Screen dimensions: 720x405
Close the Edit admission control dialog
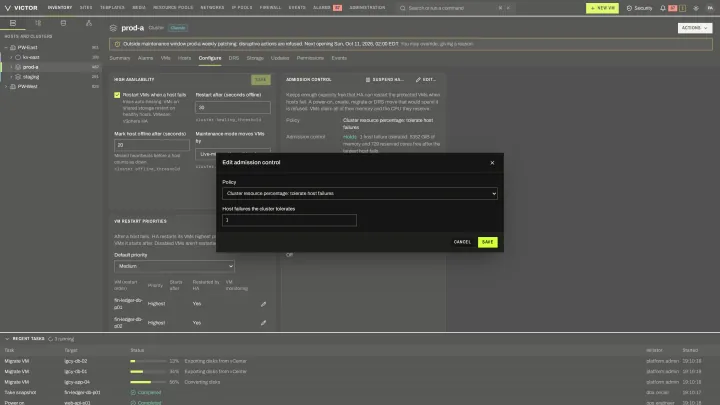click(492, 163)
